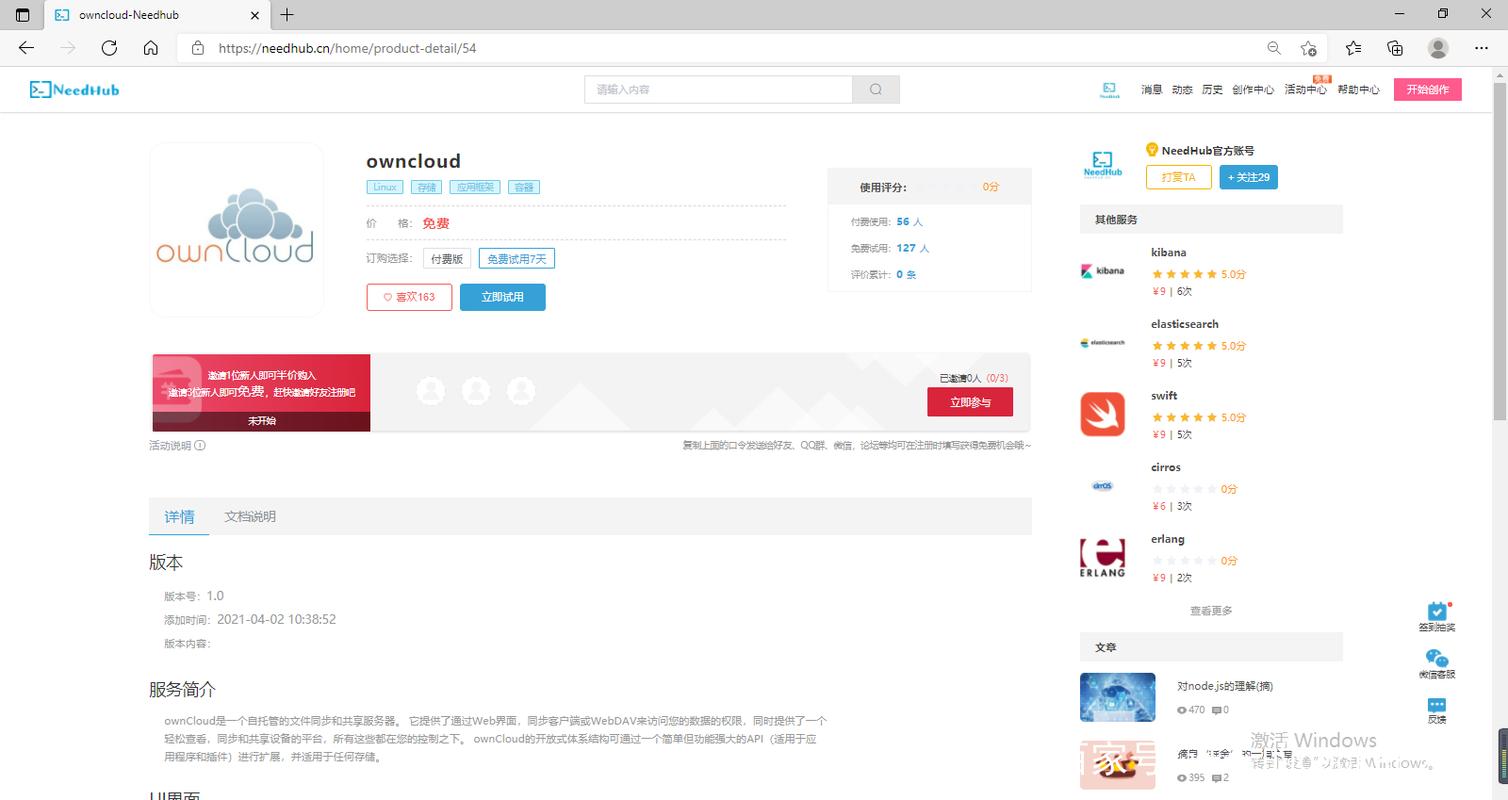Screen dimensions: 1508x800
Task: Select the 免费试用7天 purchase option
Action: pos(517,258)
